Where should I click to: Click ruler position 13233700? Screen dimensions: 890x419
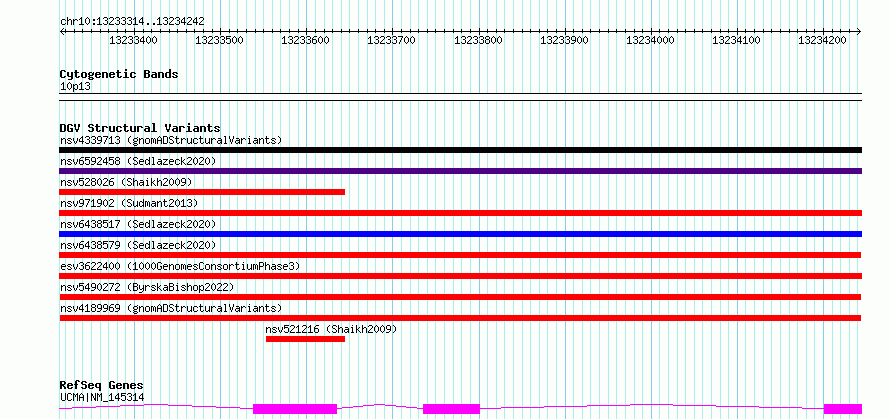pyautogui.click(x=392, y=40)
